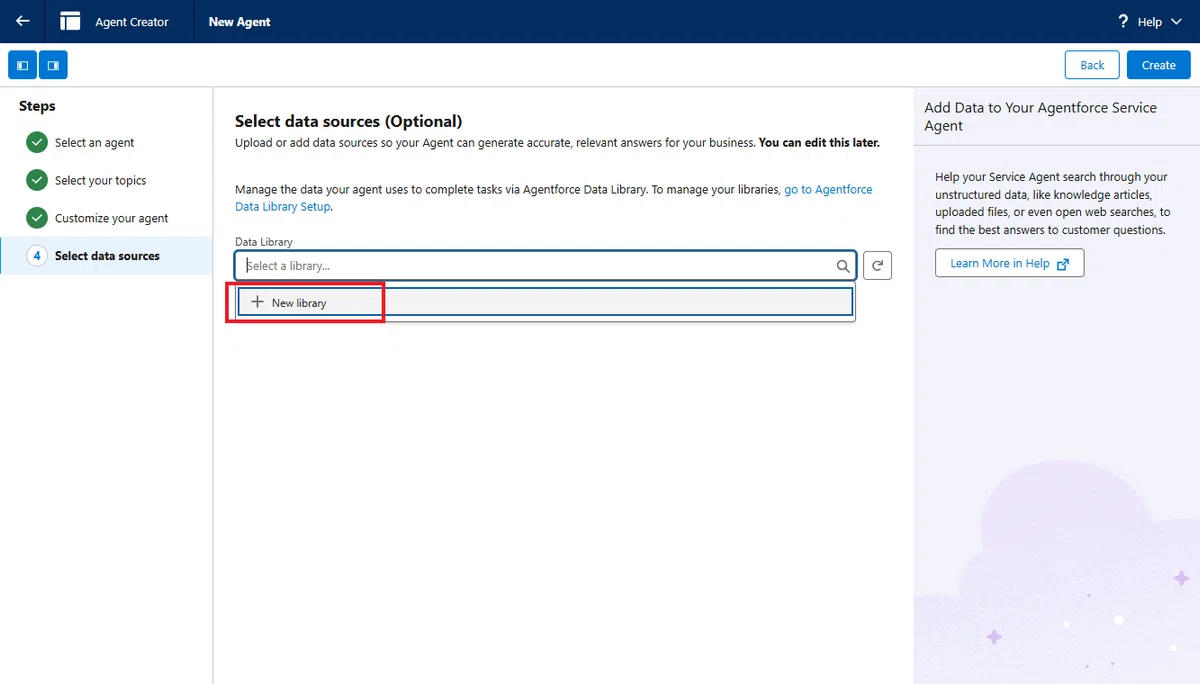Viewport: 1200px width, 684px height.
Task: Click the green check next to Select your topics
Action: click(37, 180)
